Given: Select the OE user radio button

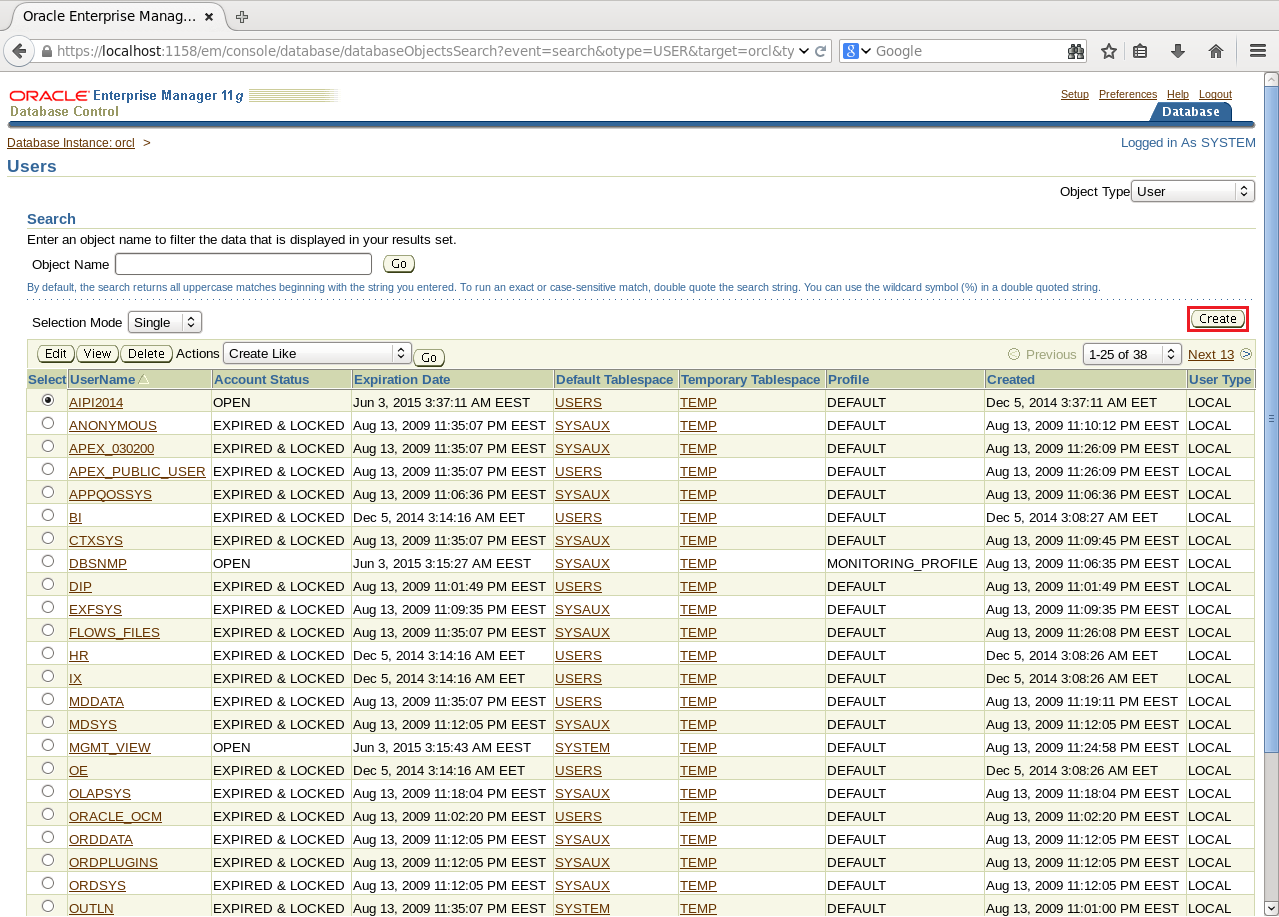Looking at the screenshot, I should [48, 768].
